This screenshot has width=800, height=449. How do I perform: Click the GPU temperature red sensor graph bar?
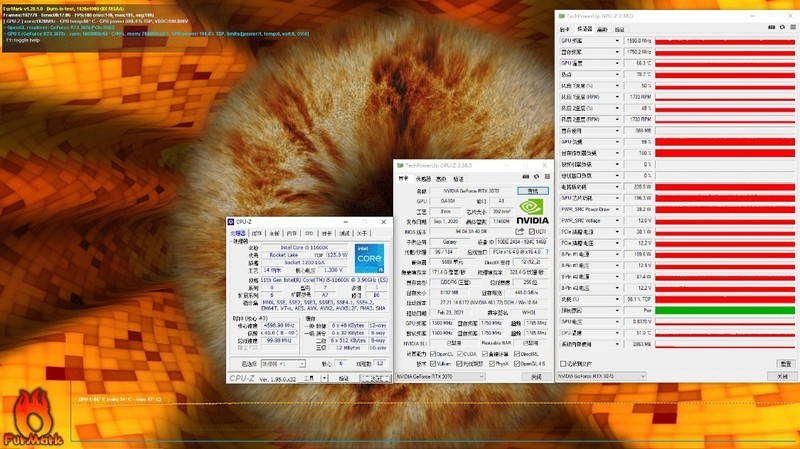pyautogui.click(x=727, y=62)
